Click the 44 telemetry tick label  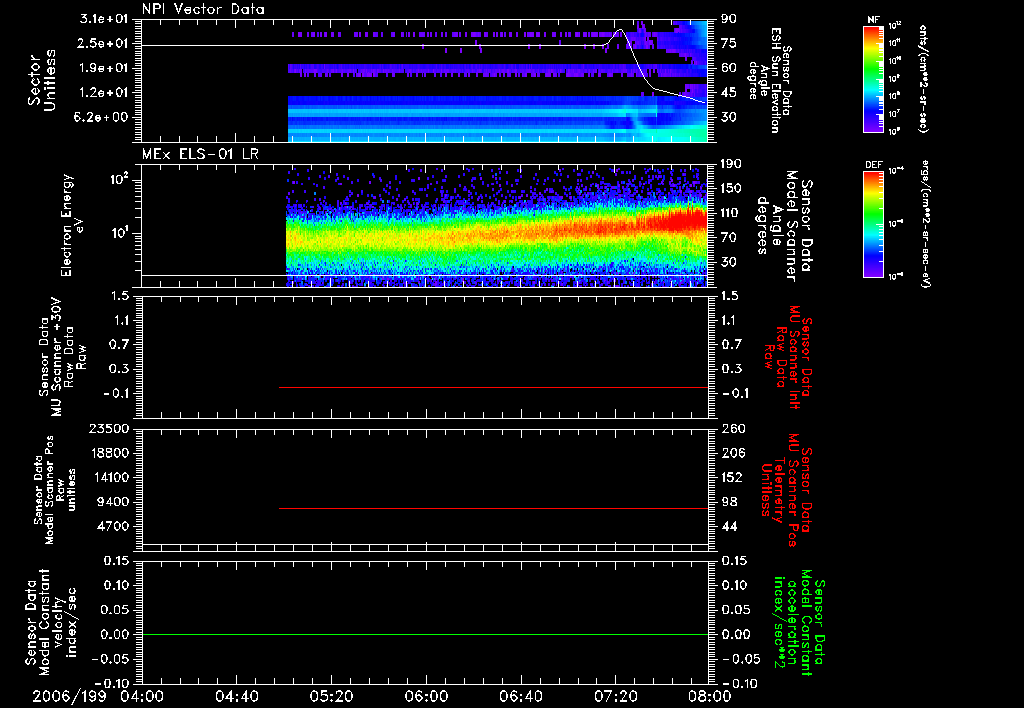pos(729,526)
